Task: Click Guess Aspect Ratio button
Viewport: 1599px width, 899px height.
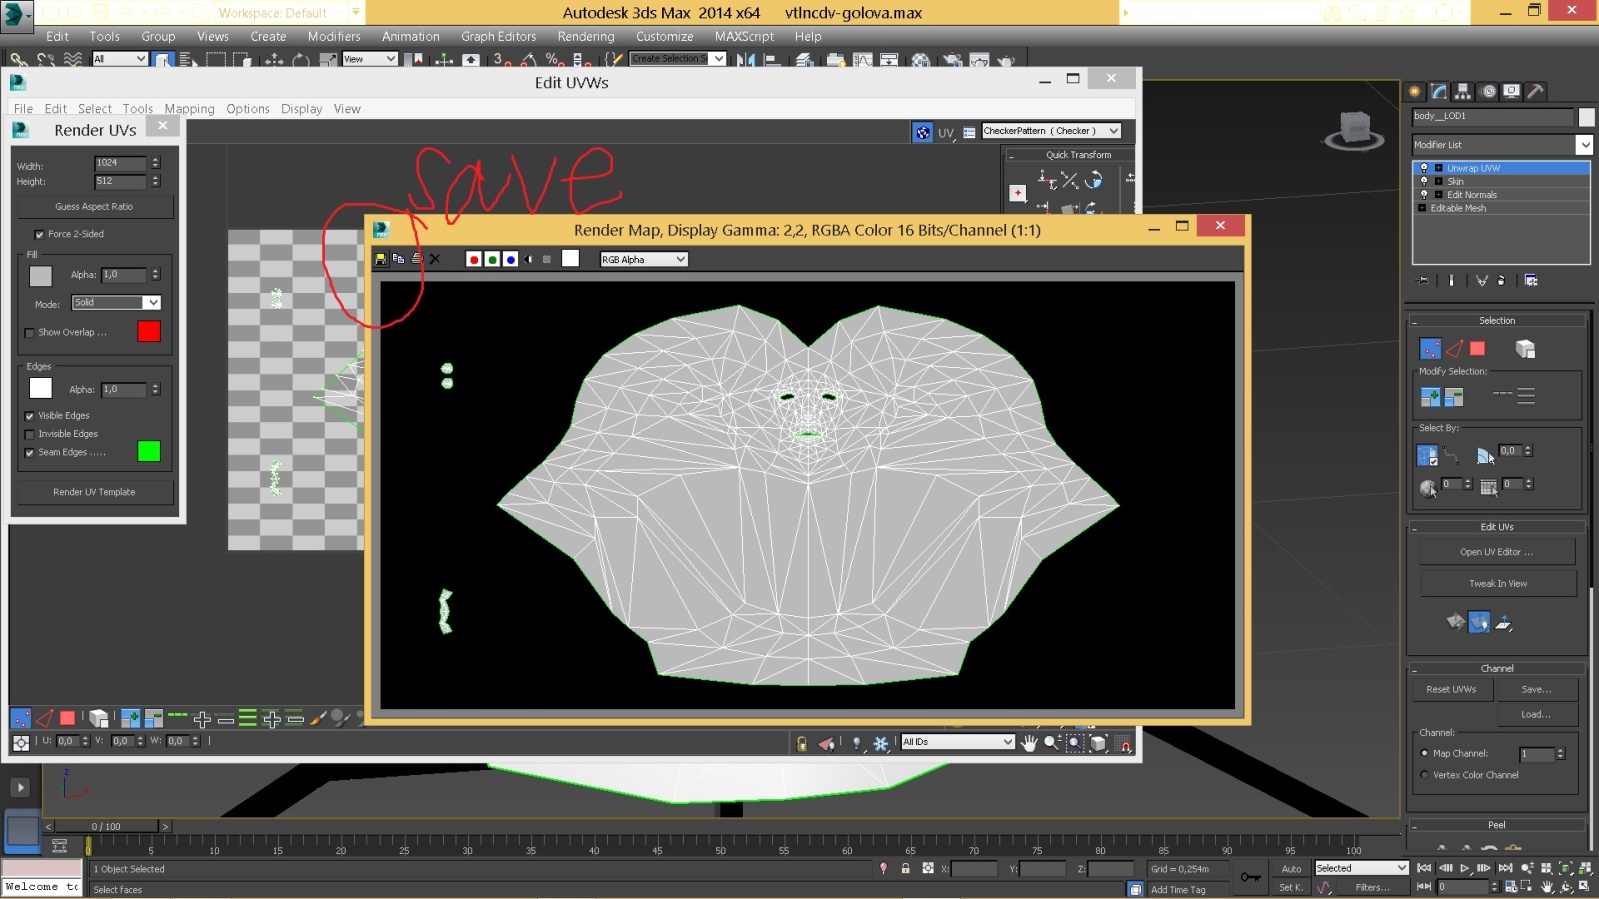Action: pyautogui.click(x=94, y=207)
